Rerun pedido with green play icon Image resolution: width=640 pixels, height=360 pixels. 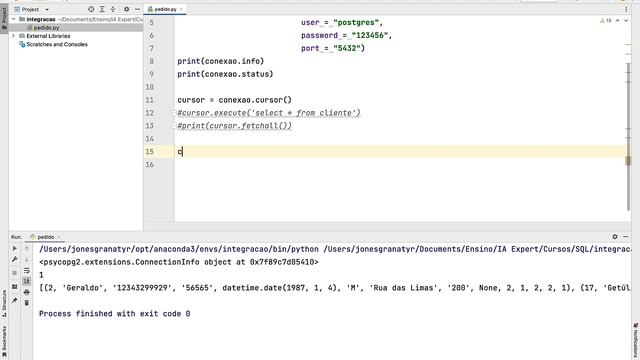point(15,249)
